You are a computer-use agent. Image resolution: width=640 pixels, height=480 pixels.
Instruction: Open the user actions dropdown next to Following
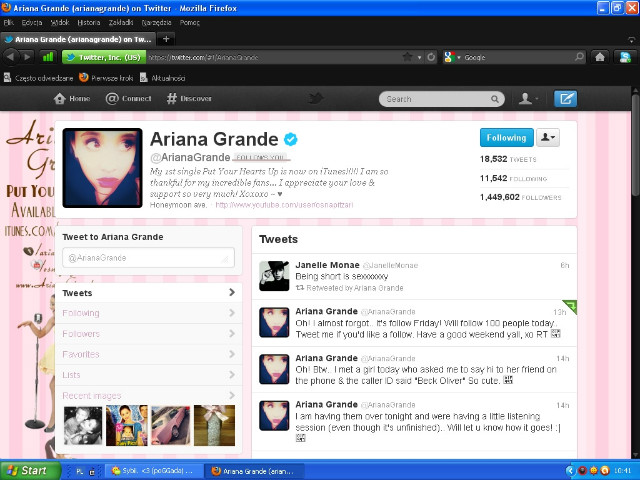tap(548, 138)
